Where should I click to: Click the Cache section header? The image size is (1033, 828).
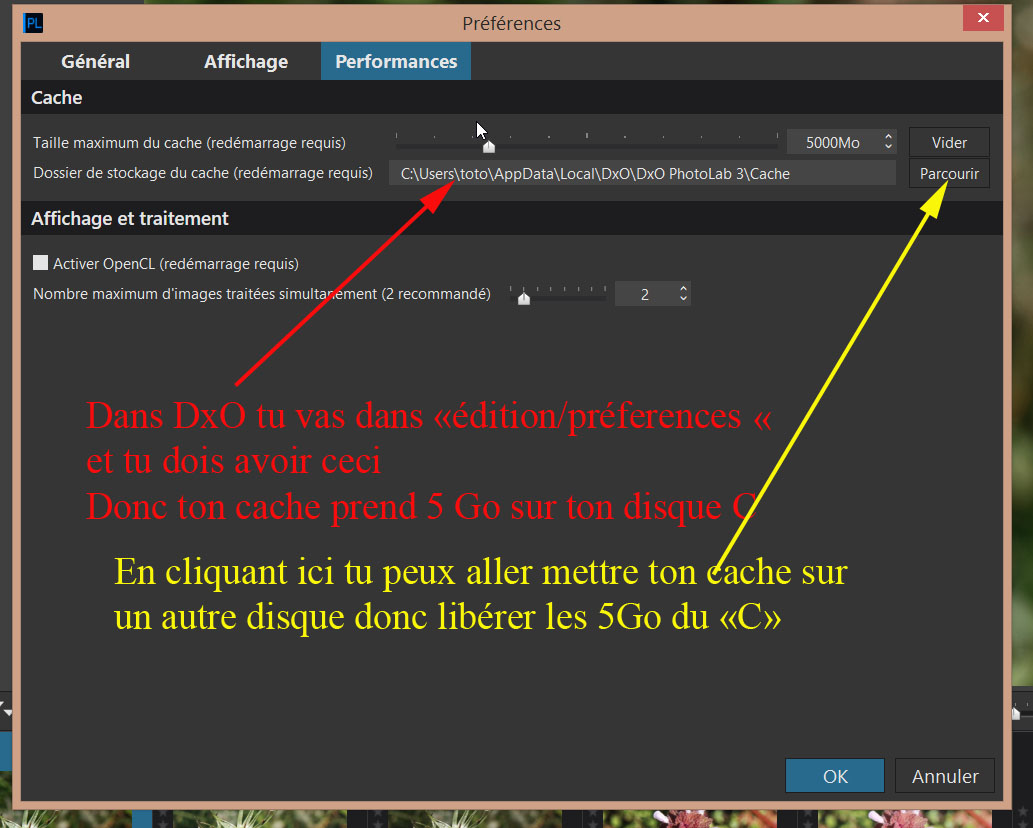(56, 97)
